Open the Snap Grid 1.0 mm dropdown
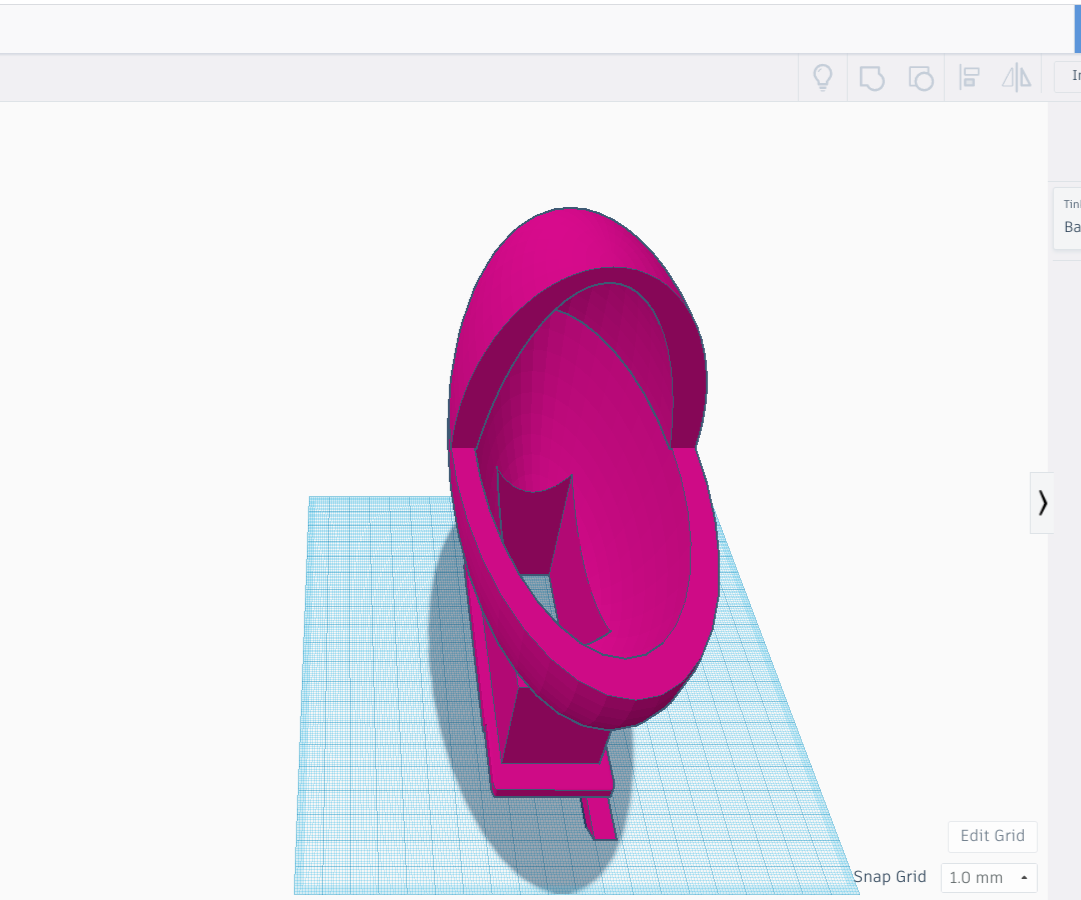The width and height of the screenshot is (1081, 900). coord(989,877)
